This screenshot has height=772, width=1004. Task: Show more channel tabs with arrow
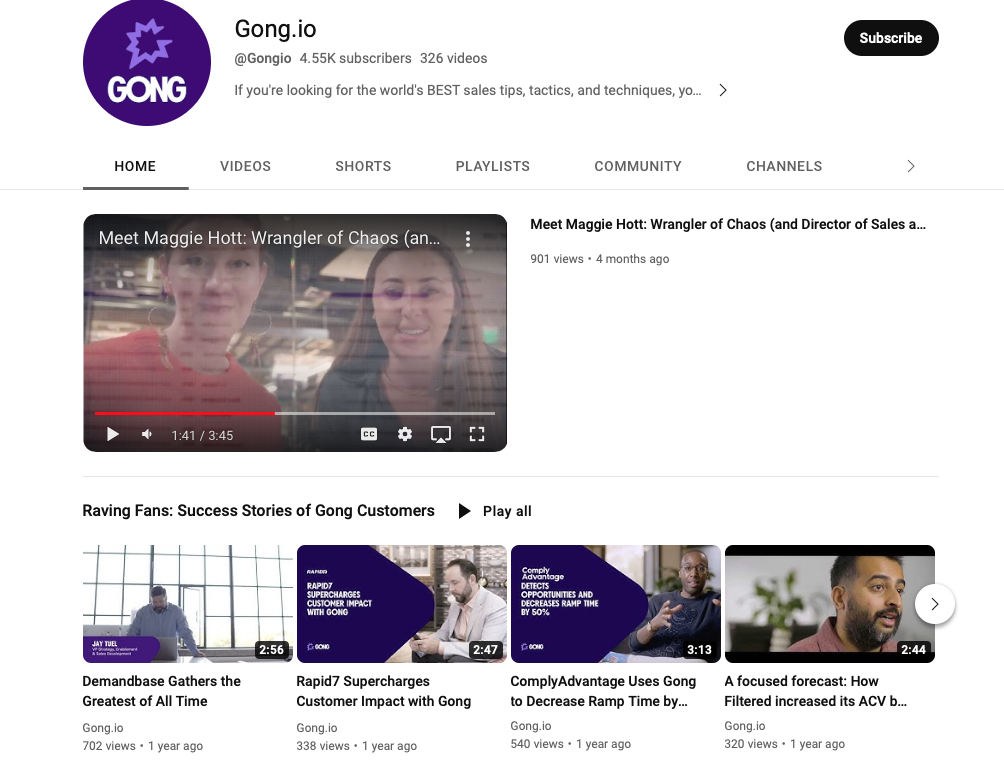[911, 166]
